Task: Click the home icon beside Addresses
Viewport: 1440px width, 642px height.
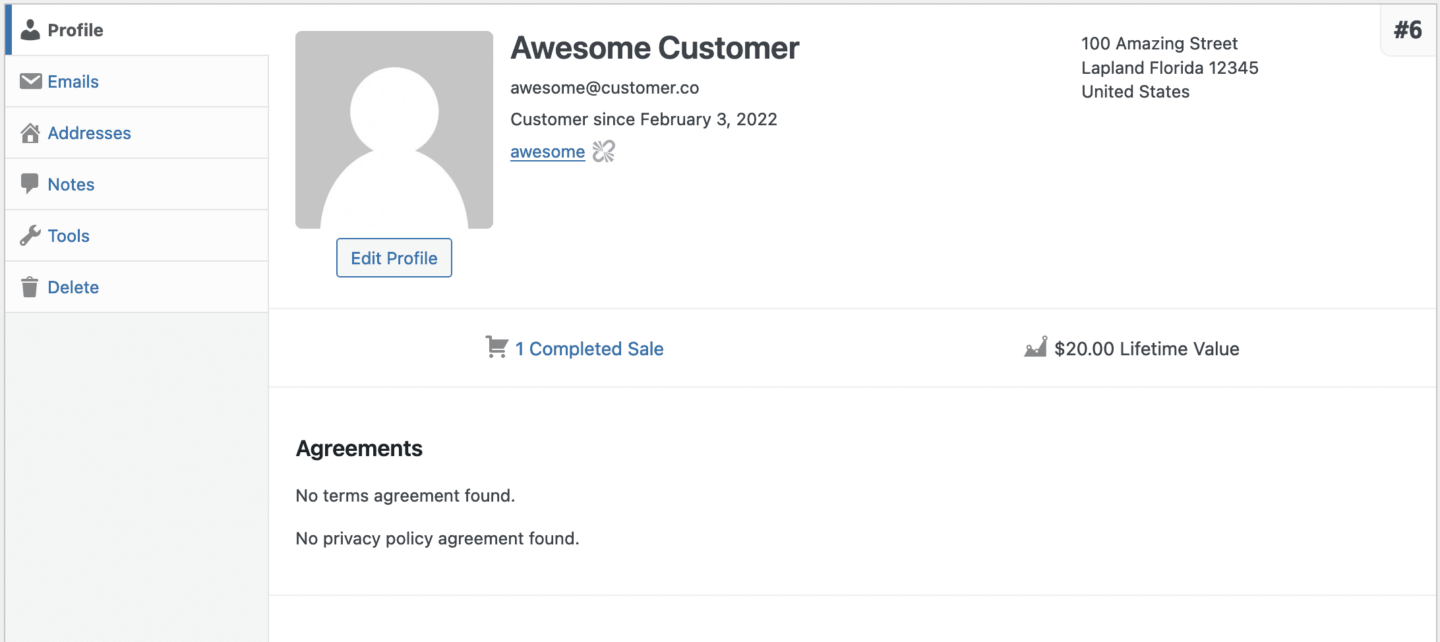Action: [29, 132]
